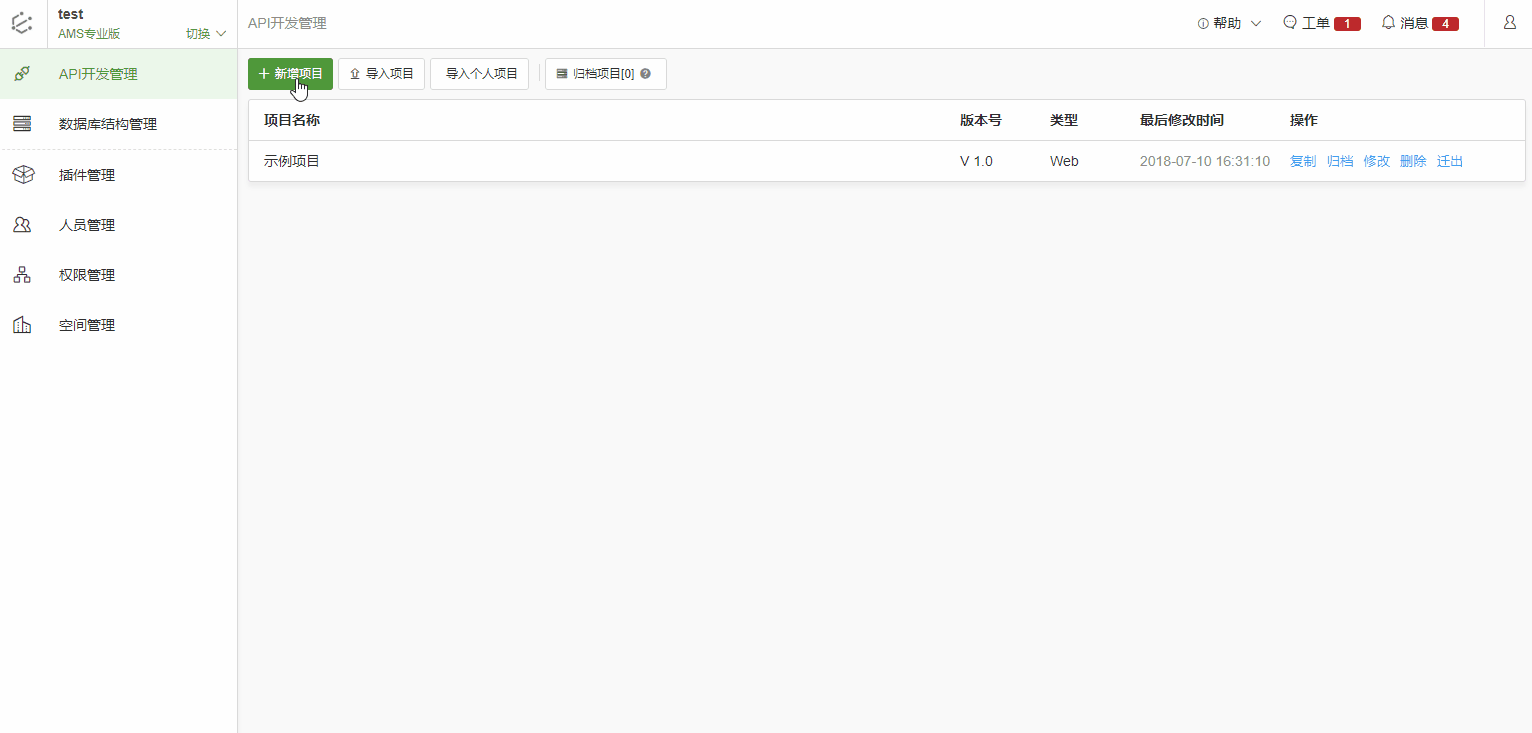Click the red work order badge 1
Viewport: 1532px width, 733px height.
point(1347,23)
